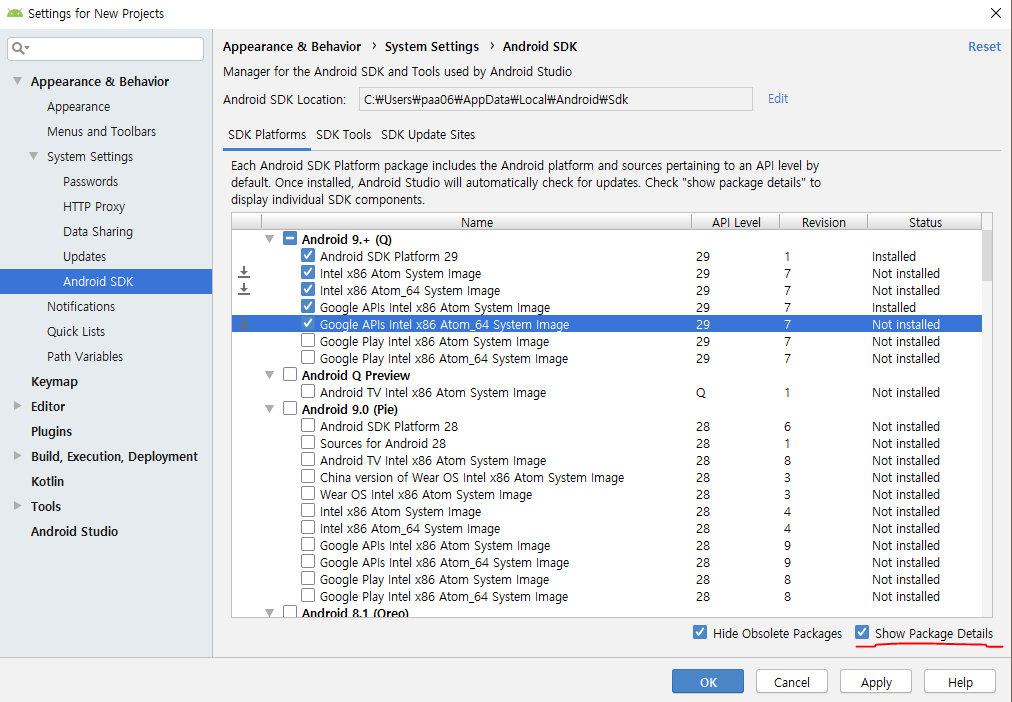Open Updates settings page
The width and height of the screenshot is (1012, 702).
click(85, 257)
